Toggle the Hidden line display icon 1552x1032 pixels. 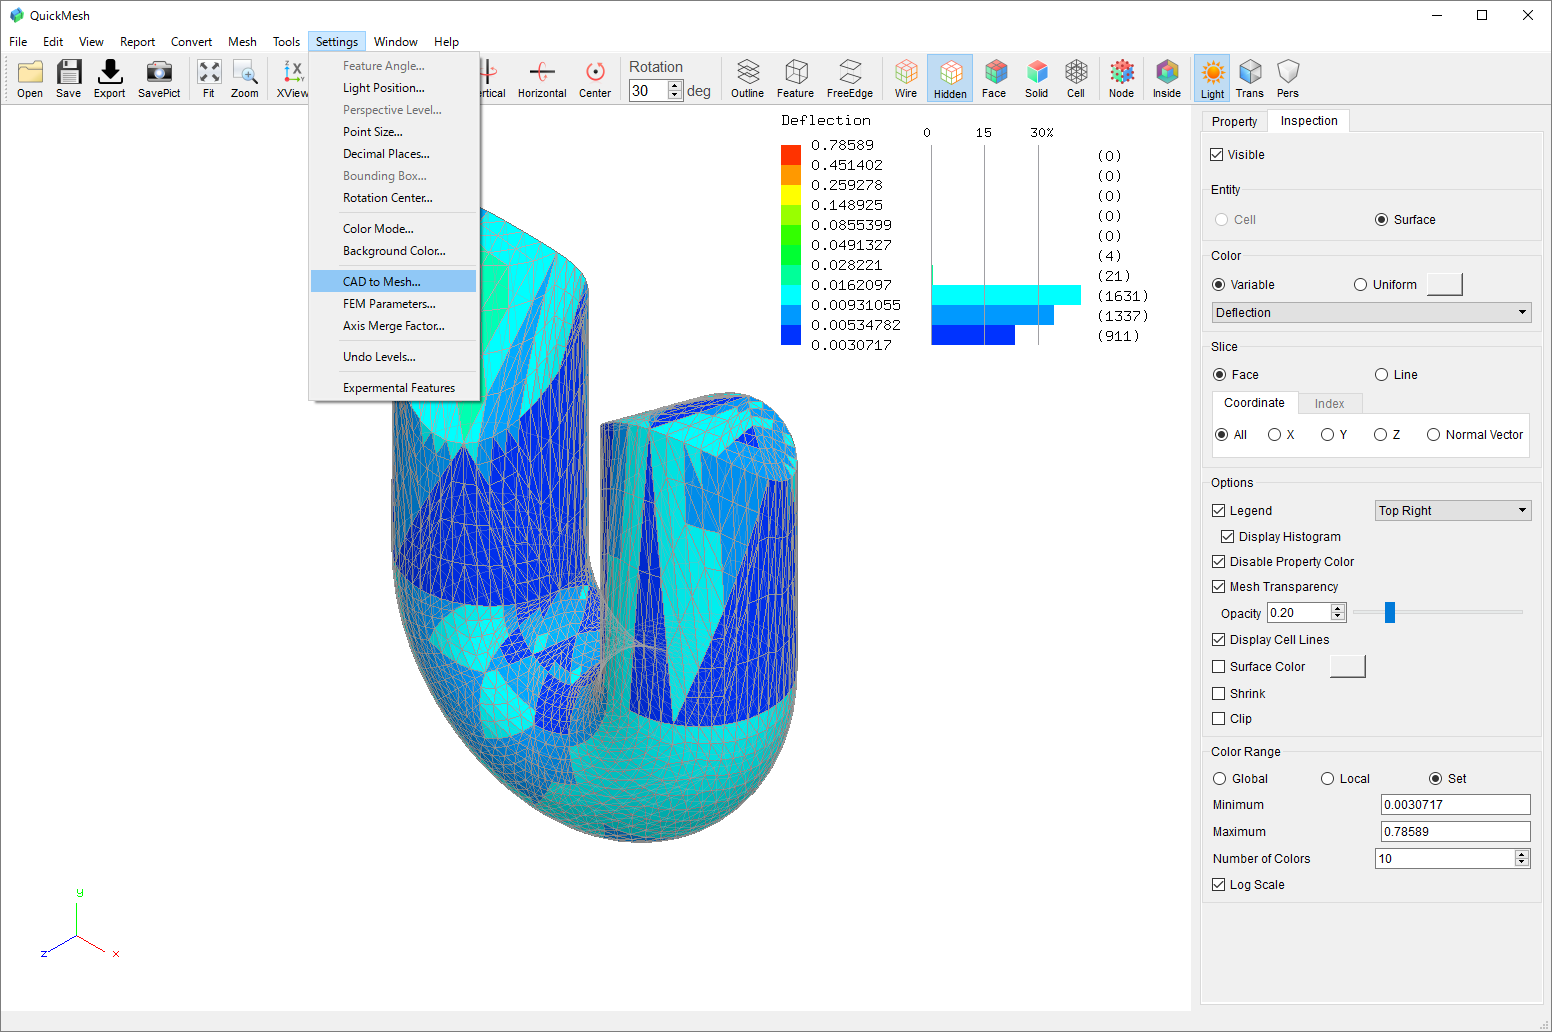click(x=950, y=78)
